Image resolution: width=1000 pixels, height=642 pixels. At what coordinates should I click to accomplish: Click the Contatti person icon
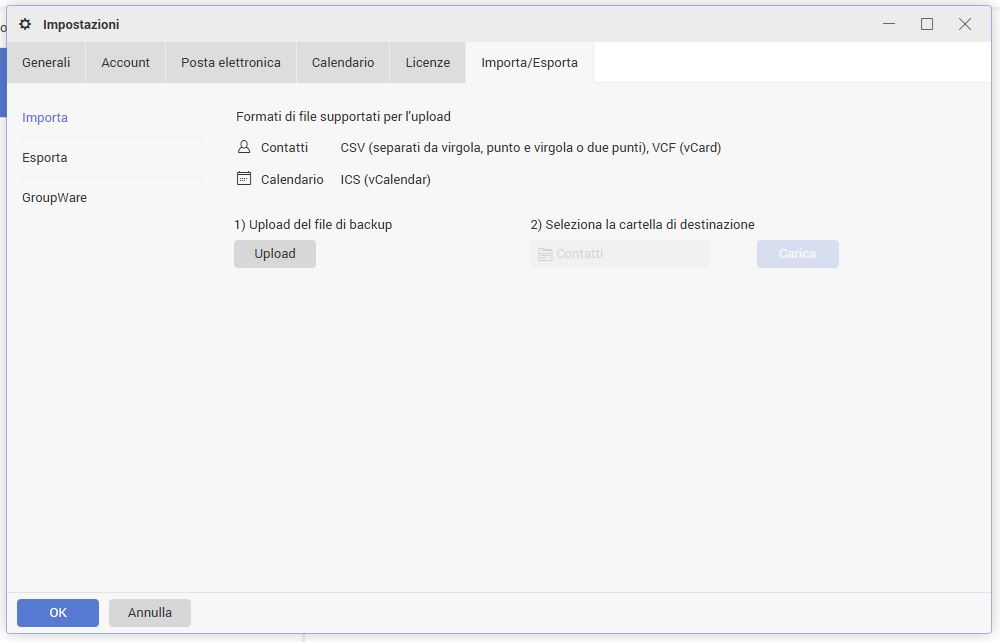click(244, 147)
